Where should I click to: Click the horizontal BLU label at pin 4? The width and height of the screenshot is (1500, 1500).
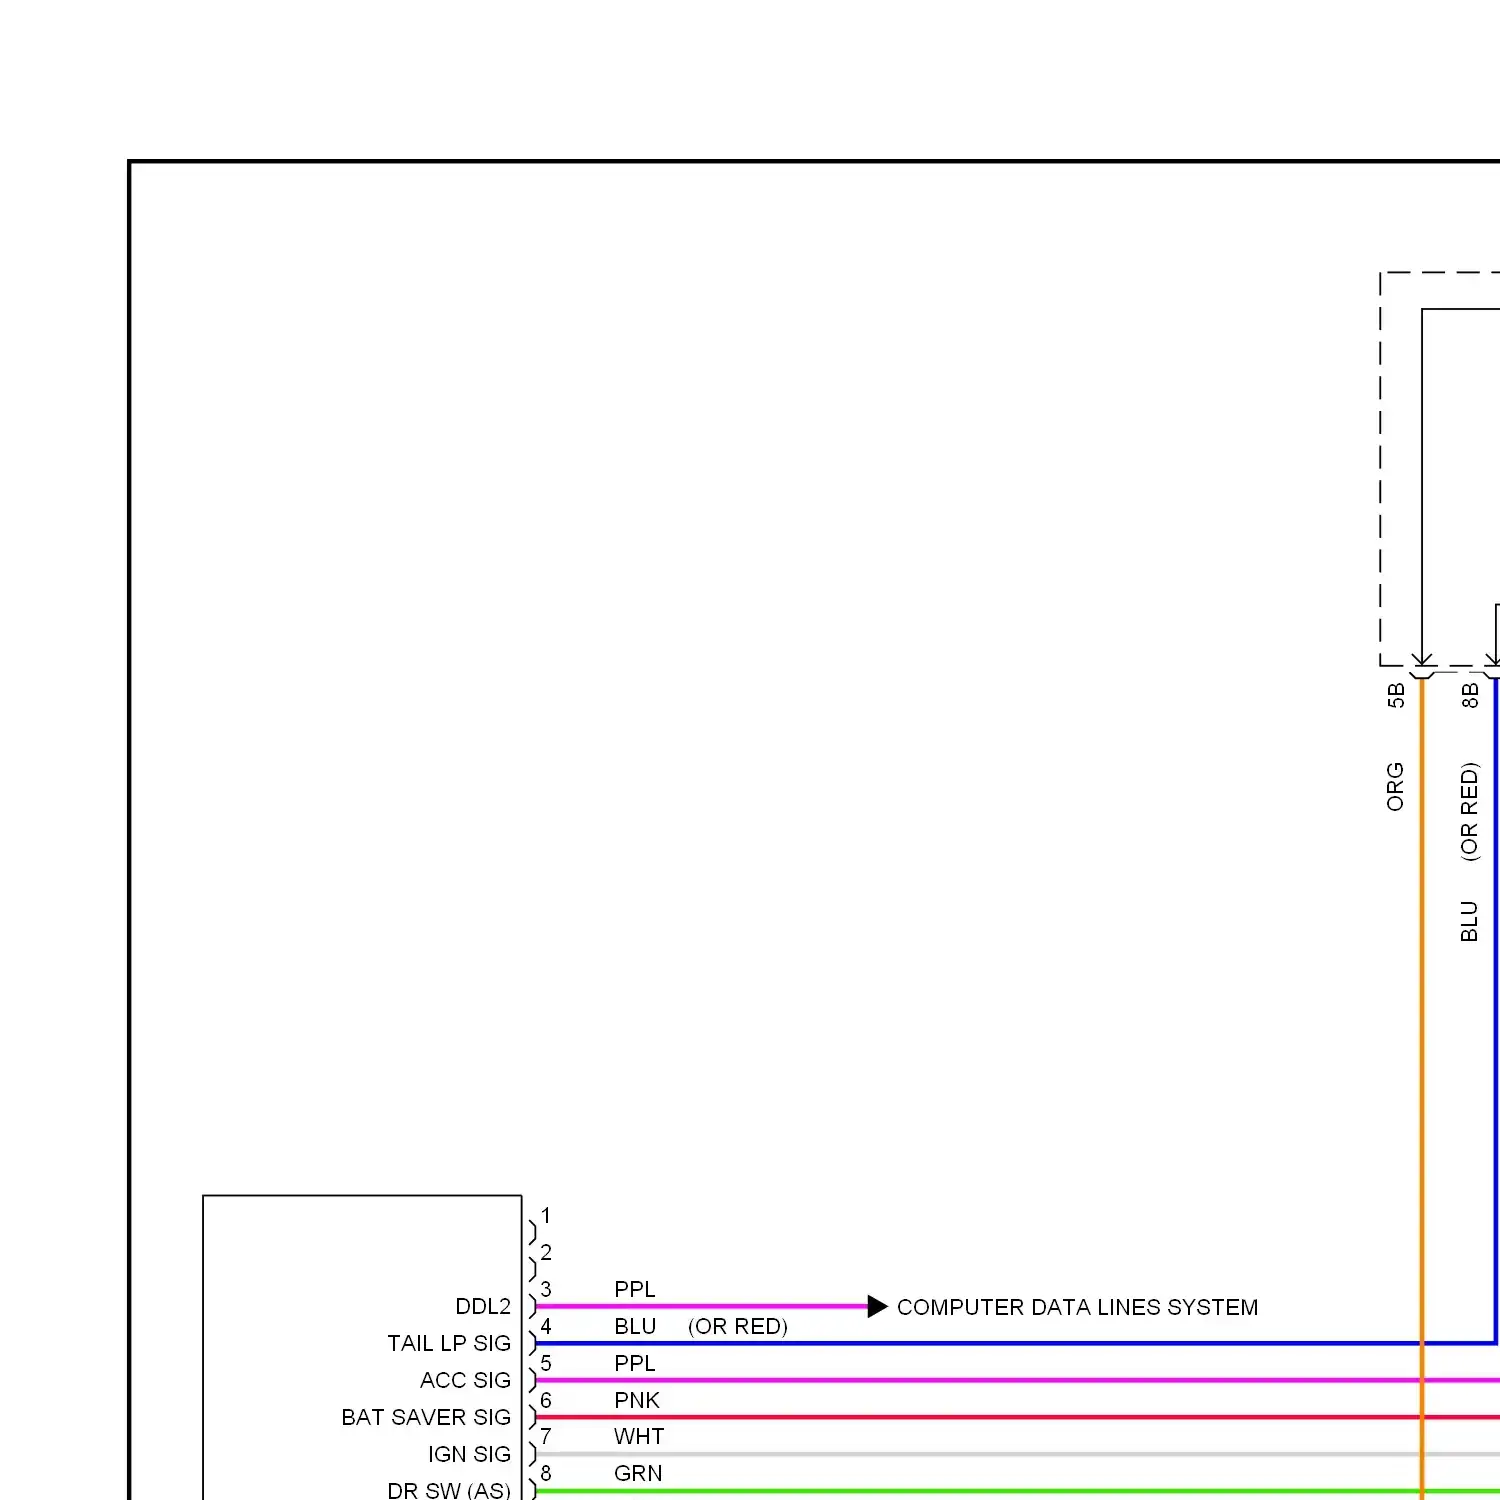[x=635, y=1326]
